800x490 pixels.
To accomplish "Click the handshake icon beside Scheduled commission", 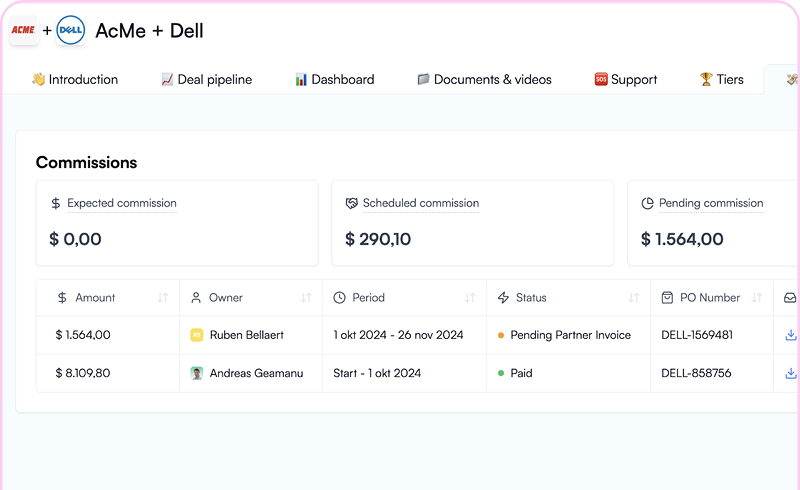I will (352, 203).
